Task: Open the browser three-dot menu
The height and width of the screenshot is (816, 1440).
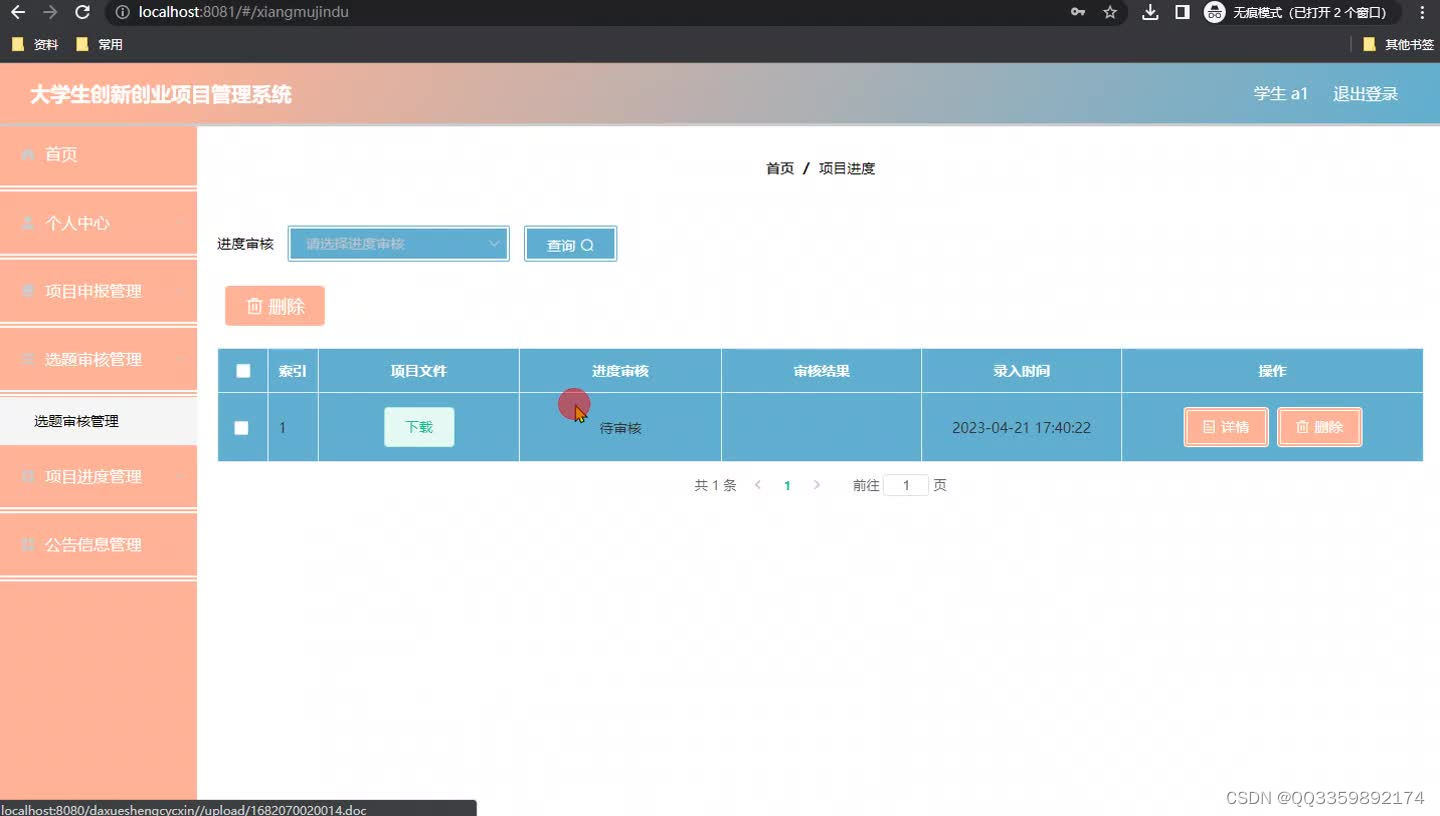Action: point(1422,12)
